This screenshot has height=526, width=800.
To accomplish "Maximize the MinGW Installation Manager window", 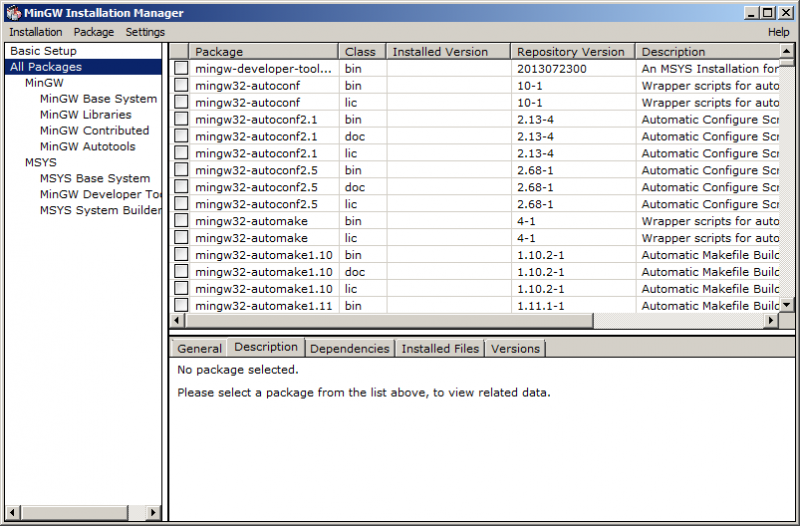I will point(768,13).
